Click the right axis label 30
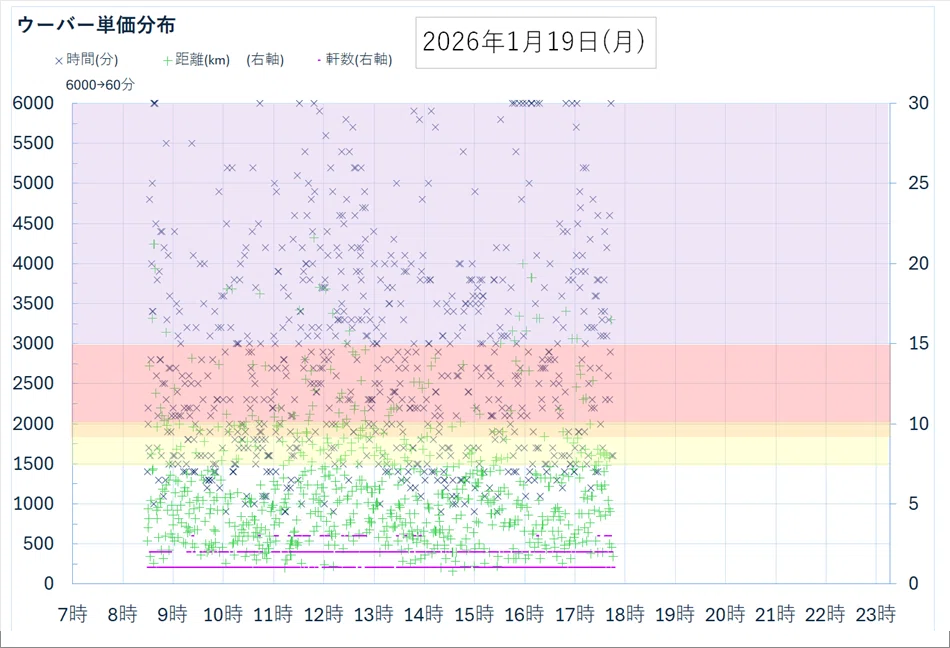The height and width of the screenshot is (648, 950). 918,104
